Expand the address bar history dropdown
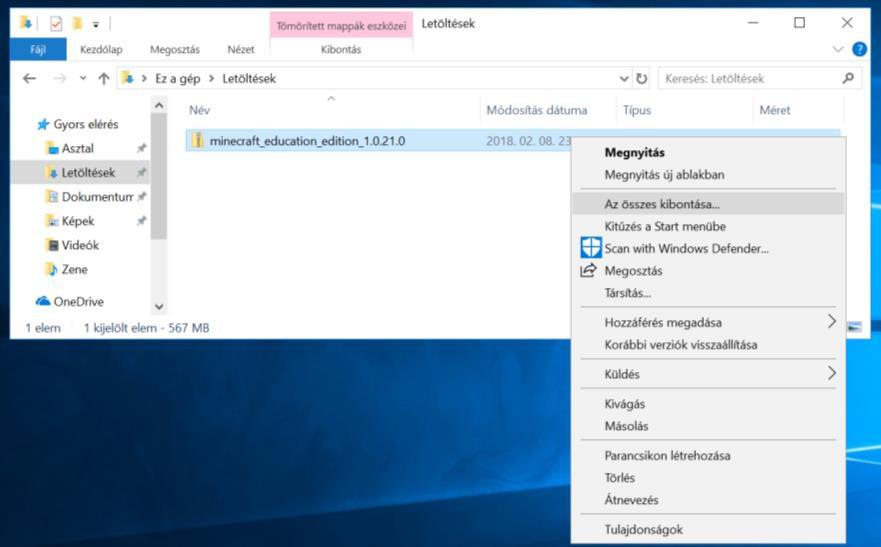Image resolution: width=881 pixels, height=547 pixels. 624,79
